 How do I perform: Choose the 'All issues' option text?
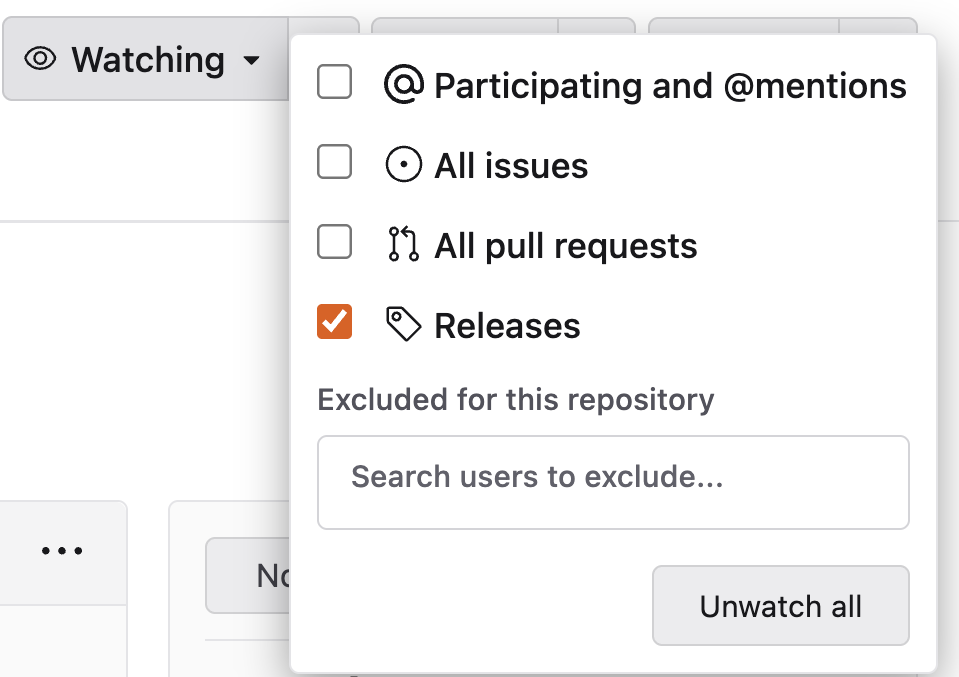[511, 166]
